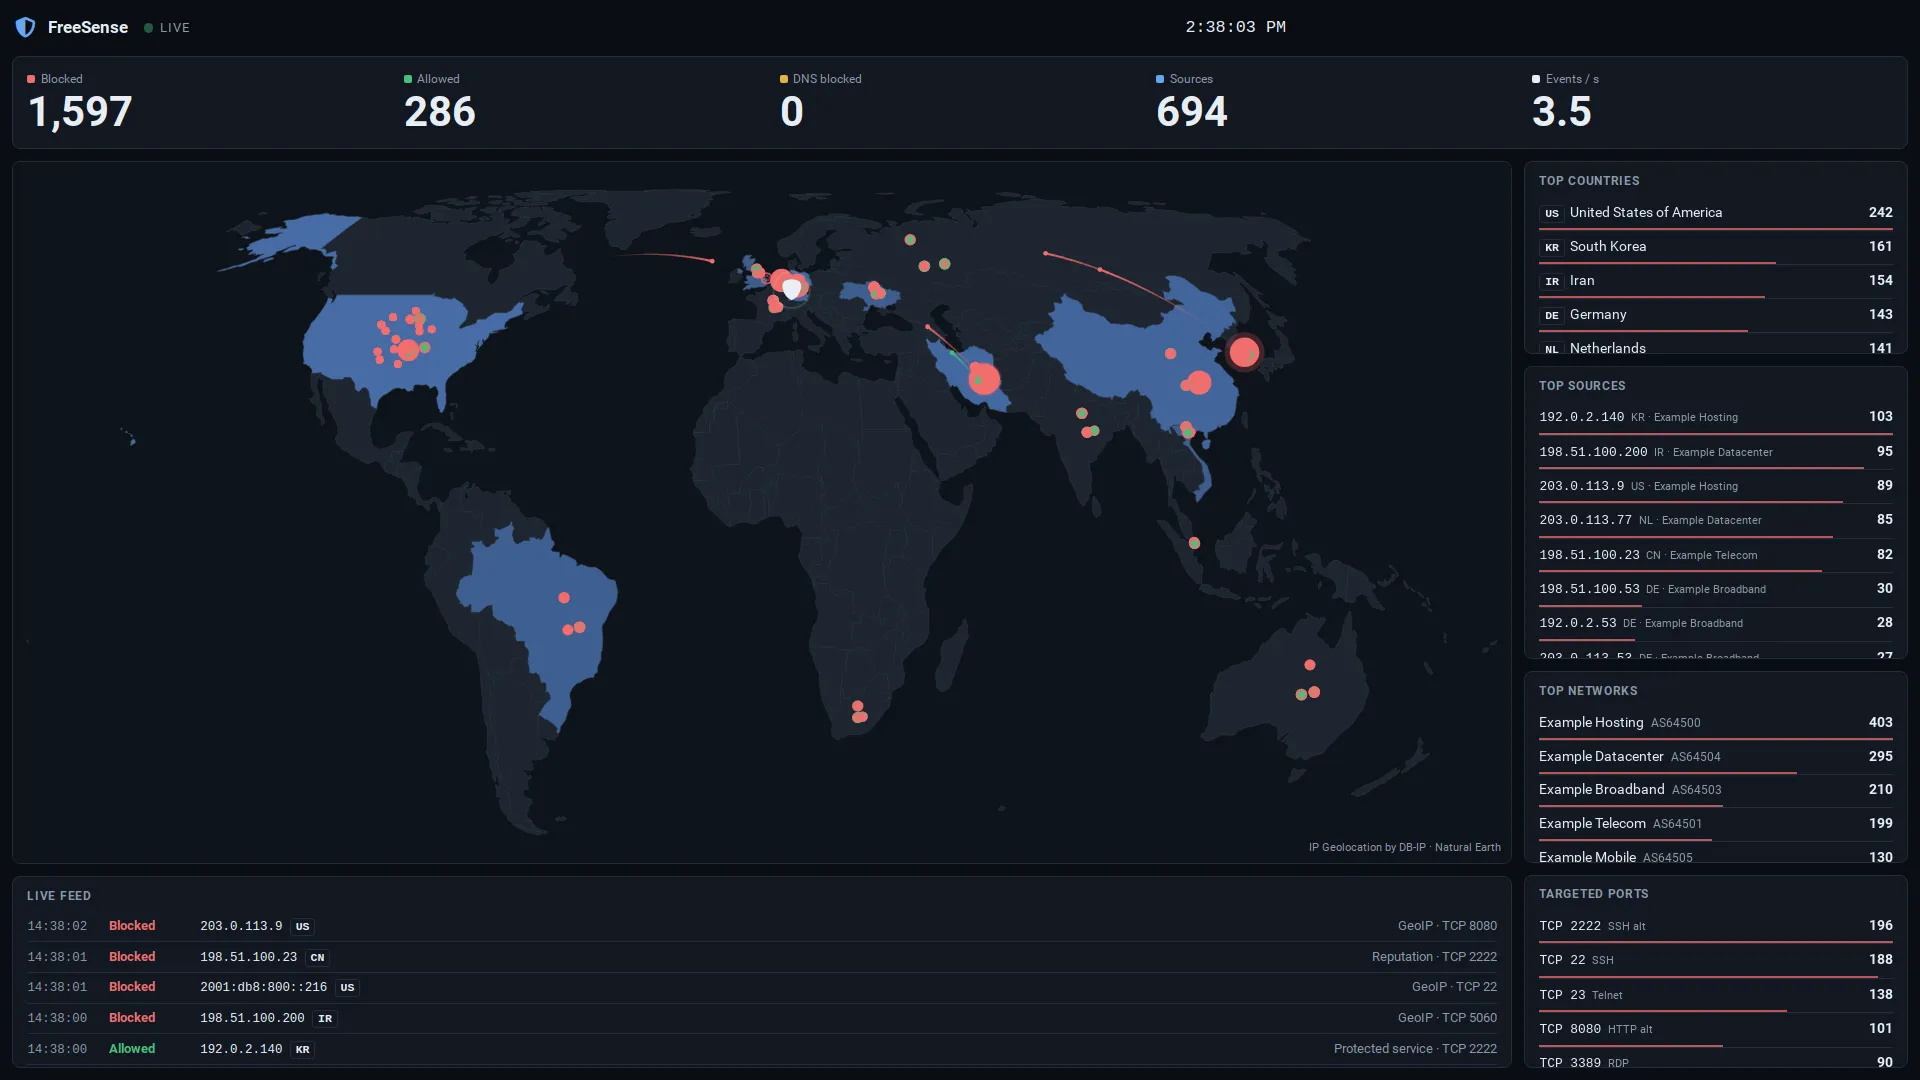Click the CN badge in the live feed
This screenshot has height=1080, width=1920.
(x=317, y=958)
